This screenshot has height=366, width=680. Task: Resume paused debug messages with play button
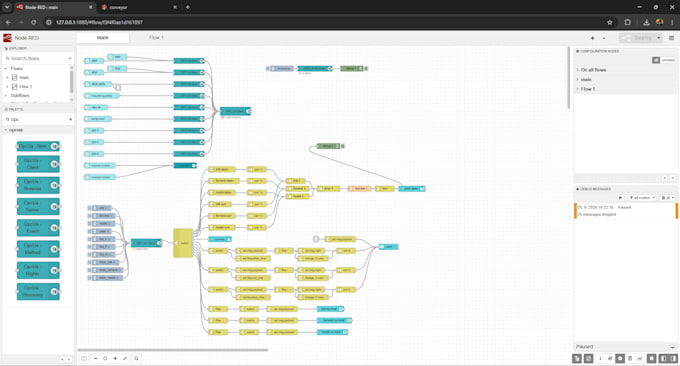pos(620,198)
